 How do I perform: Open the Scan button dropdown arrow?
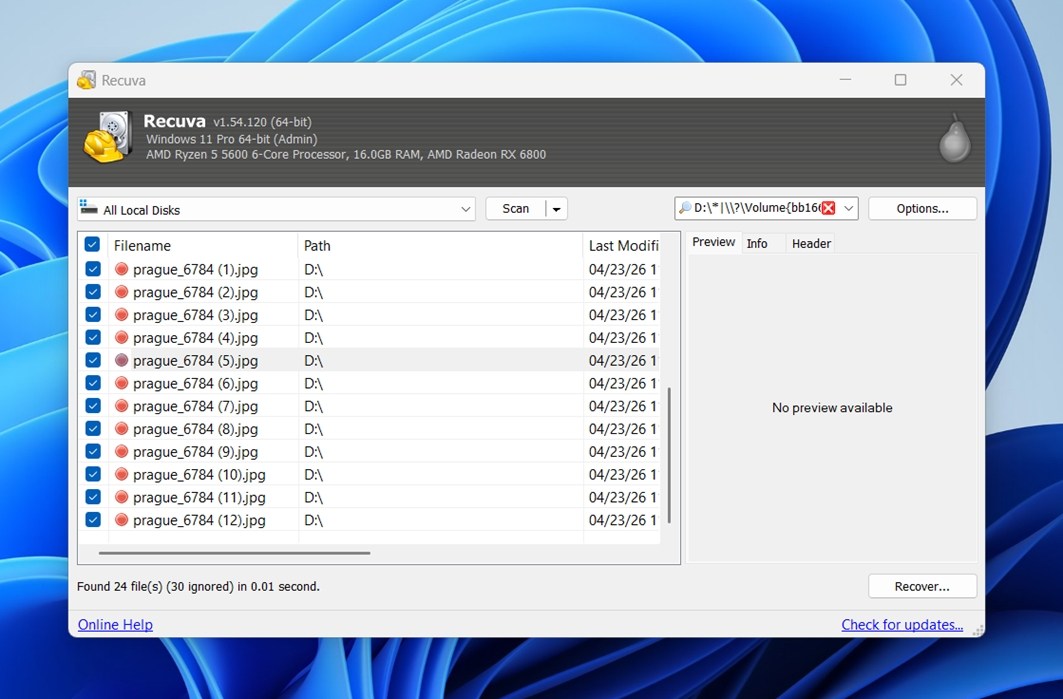(x=557, y=209)
